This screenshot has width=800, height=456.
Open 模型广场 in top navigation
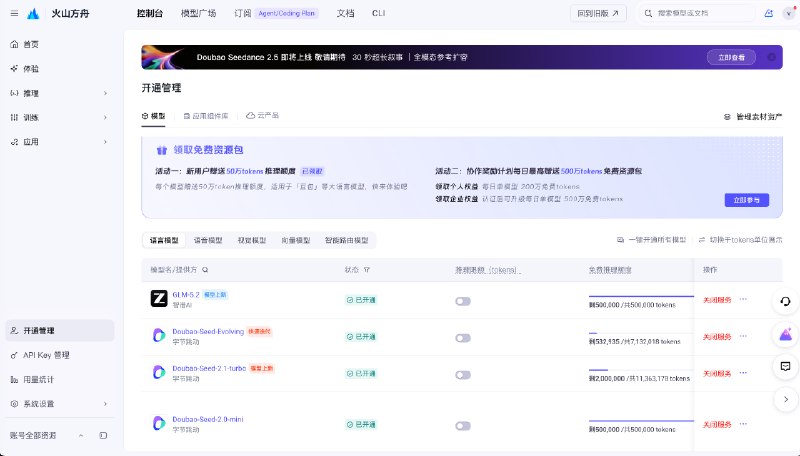click(x=198, y=13)
